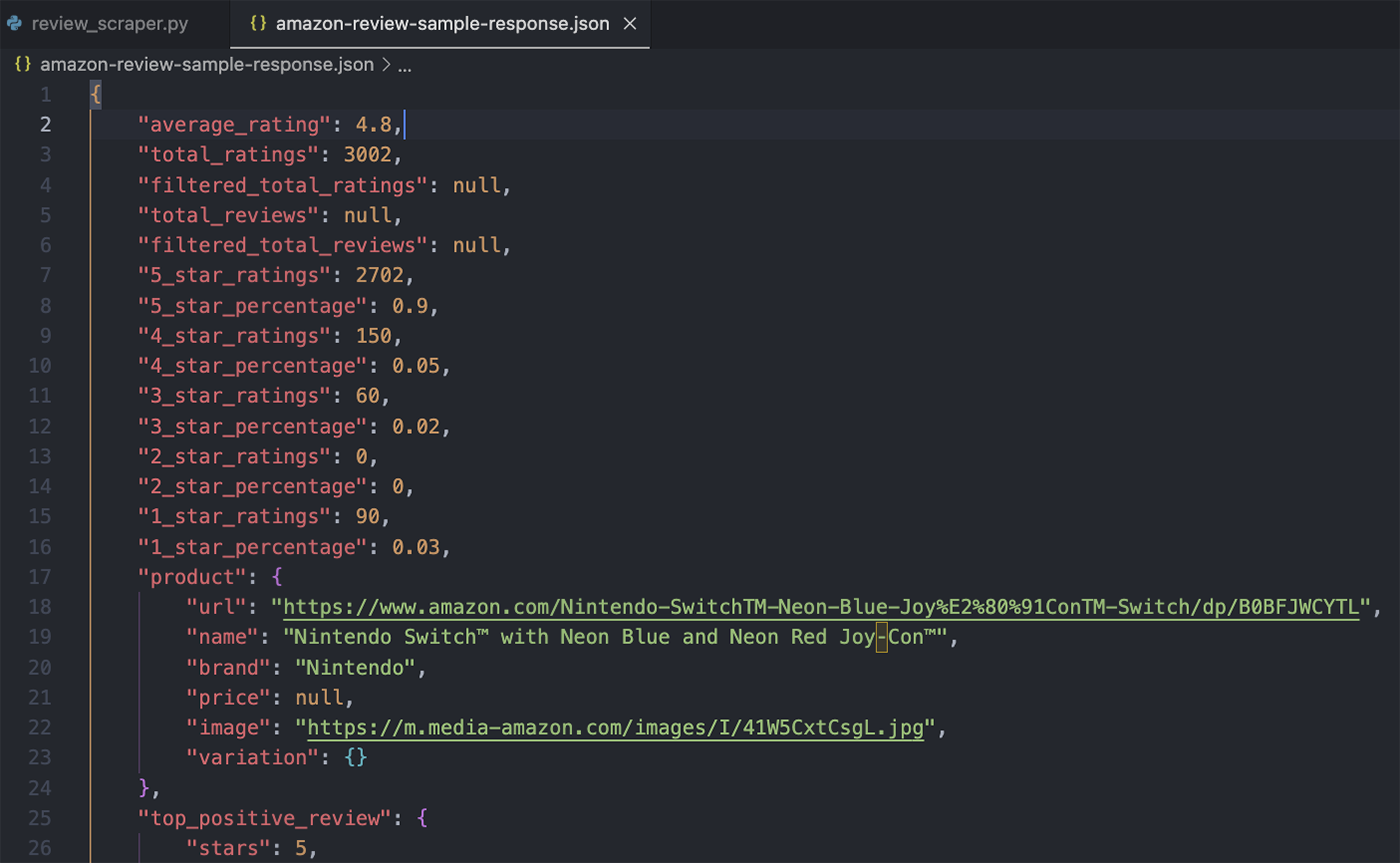Click line number 17 in the gutter
The image size is (1400, 863).
click(x=41, y=577)
